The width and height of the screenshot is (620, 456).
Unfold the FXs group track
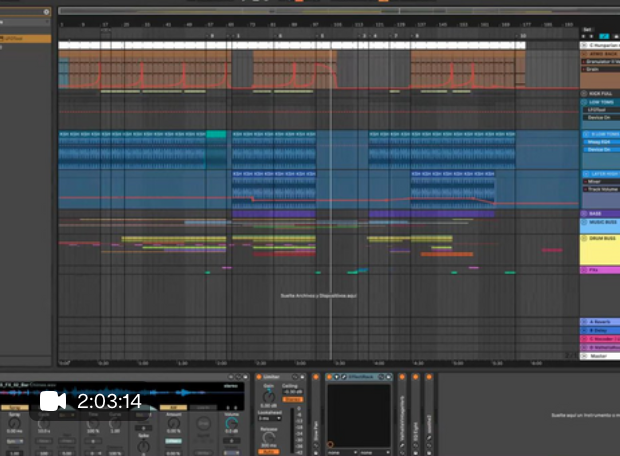(584, 270)
